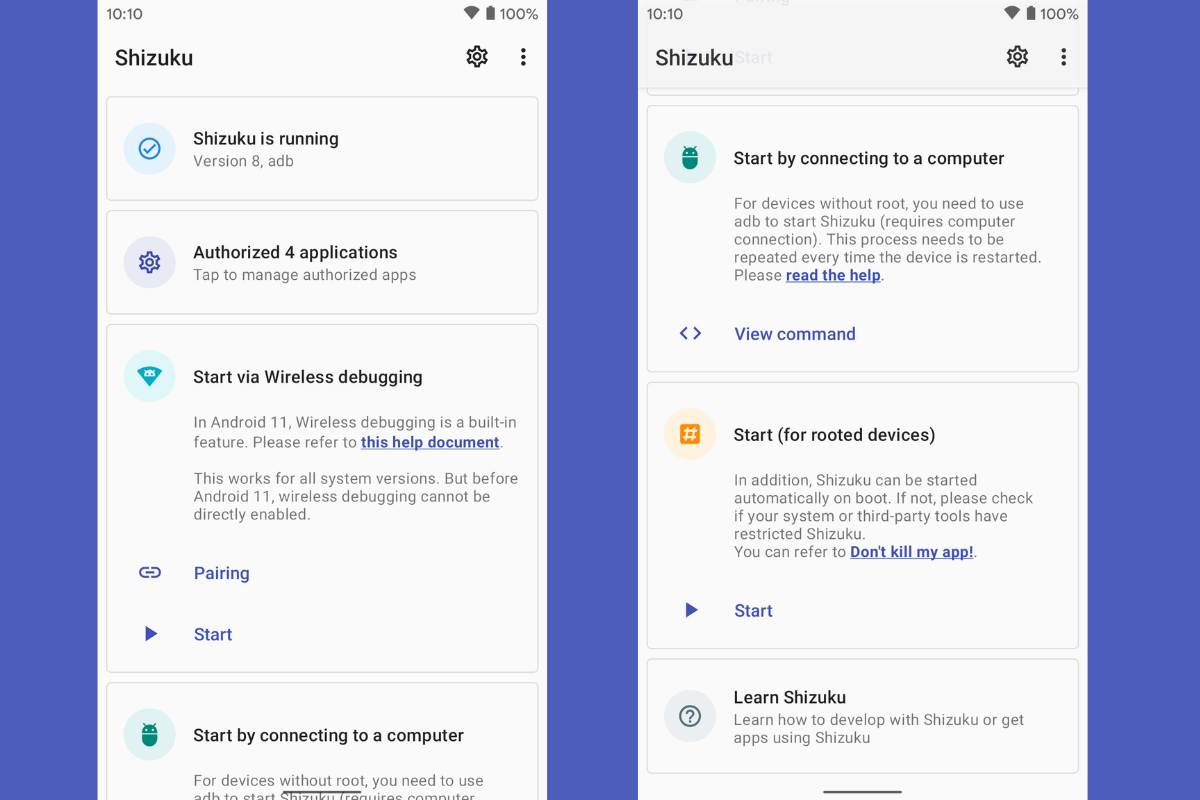This screenshot has height=800, width=1200.
Task: Click the gear icon on Authorized applications card
Action: coord(149,262)
